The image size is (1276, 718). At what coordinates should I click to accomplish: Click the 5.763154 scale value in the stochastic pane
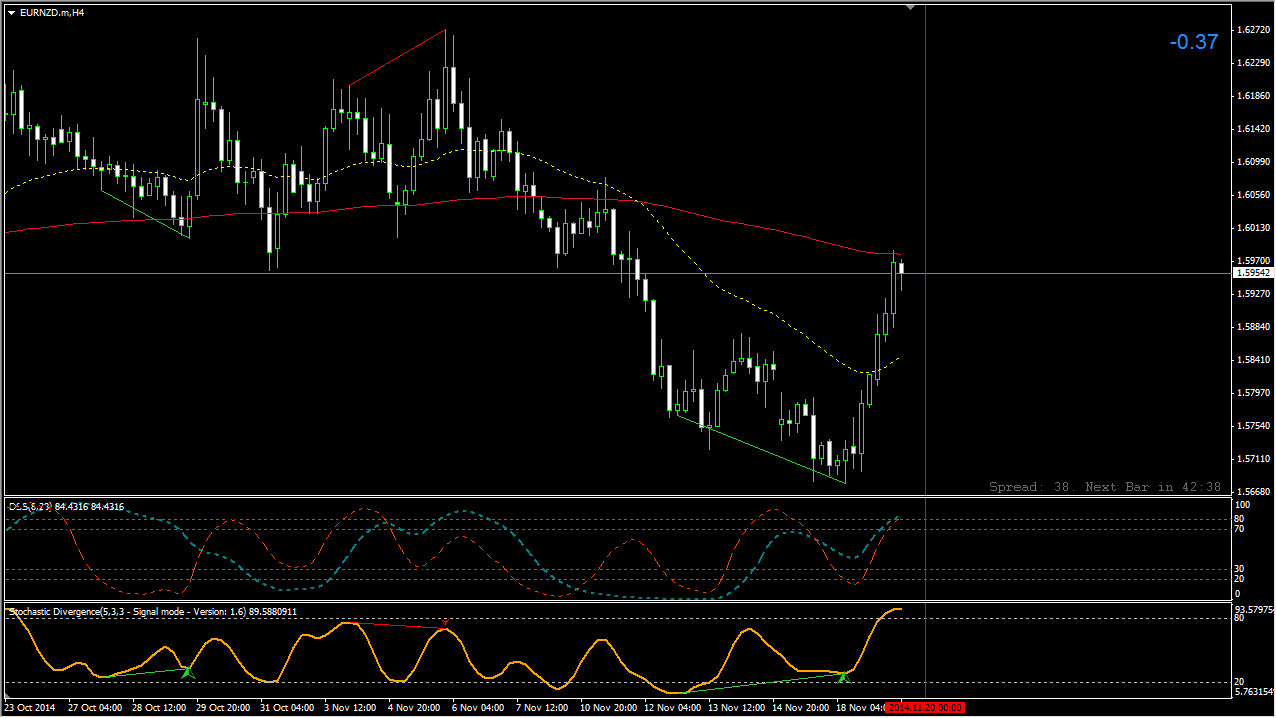[1254, 691]
